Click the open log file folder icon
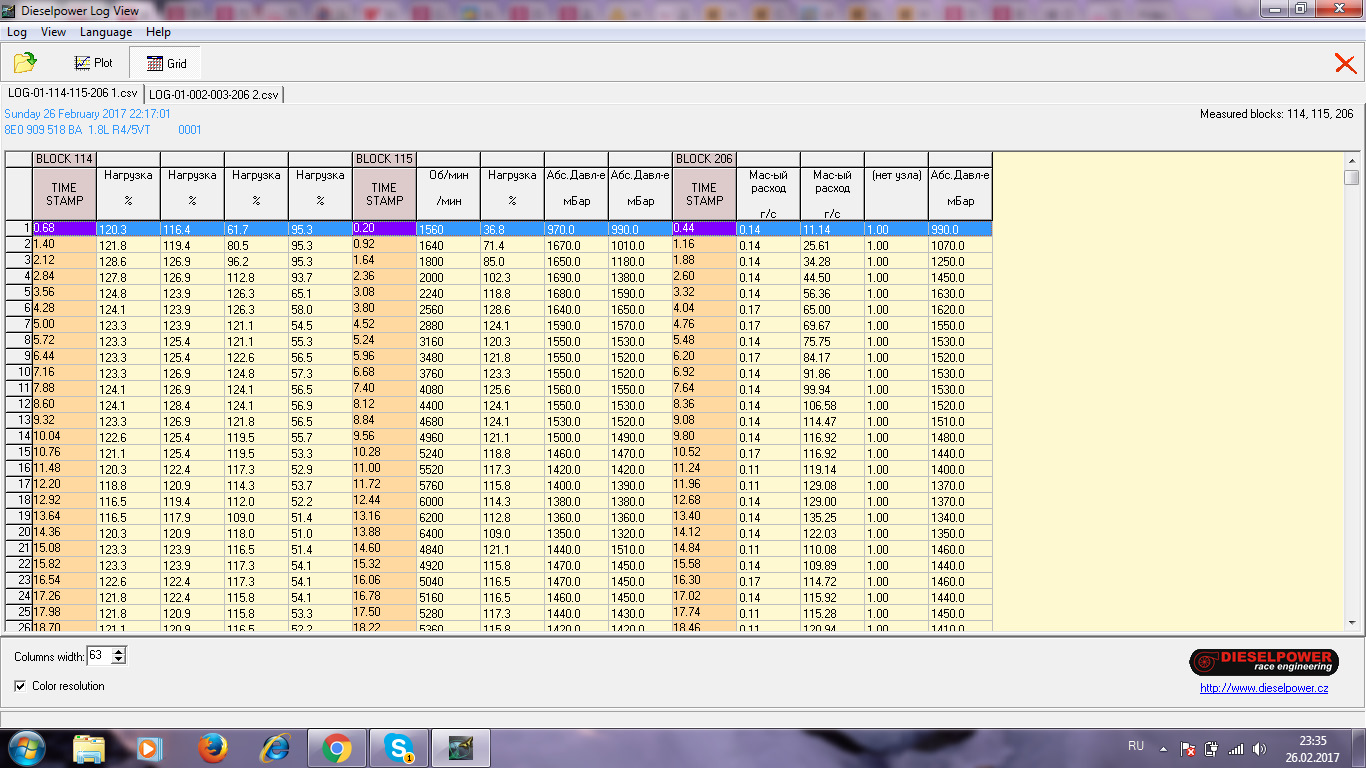 point(25,63)
